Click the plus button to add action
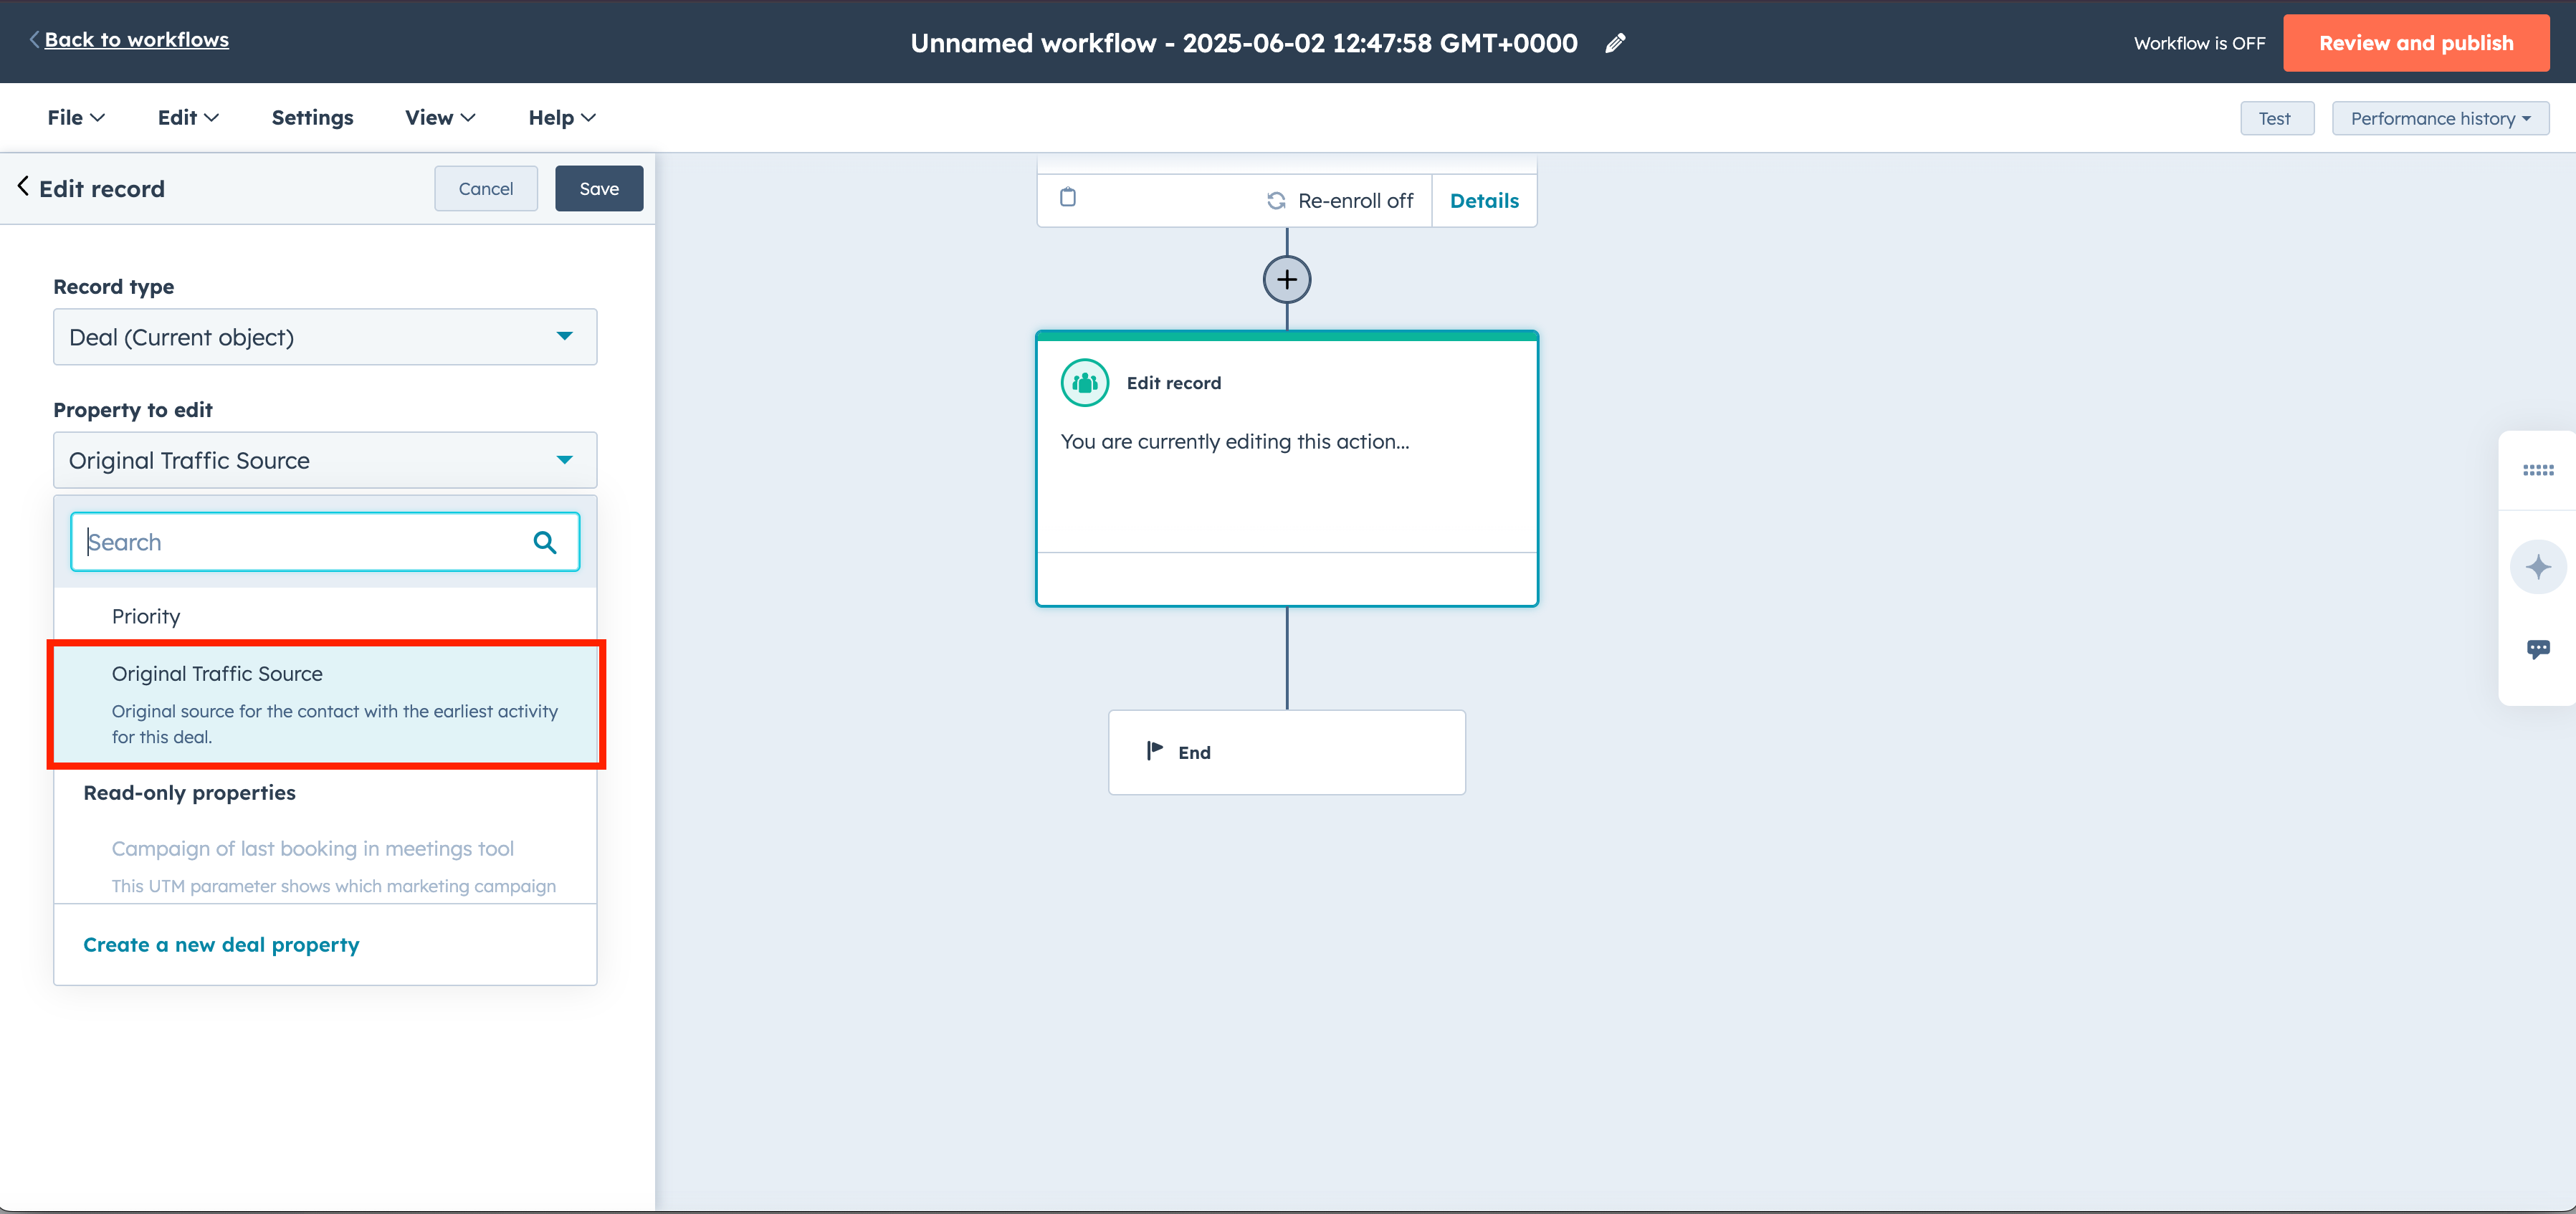The height and width of the screenshot is (1214, 2576). (1287, 279)
